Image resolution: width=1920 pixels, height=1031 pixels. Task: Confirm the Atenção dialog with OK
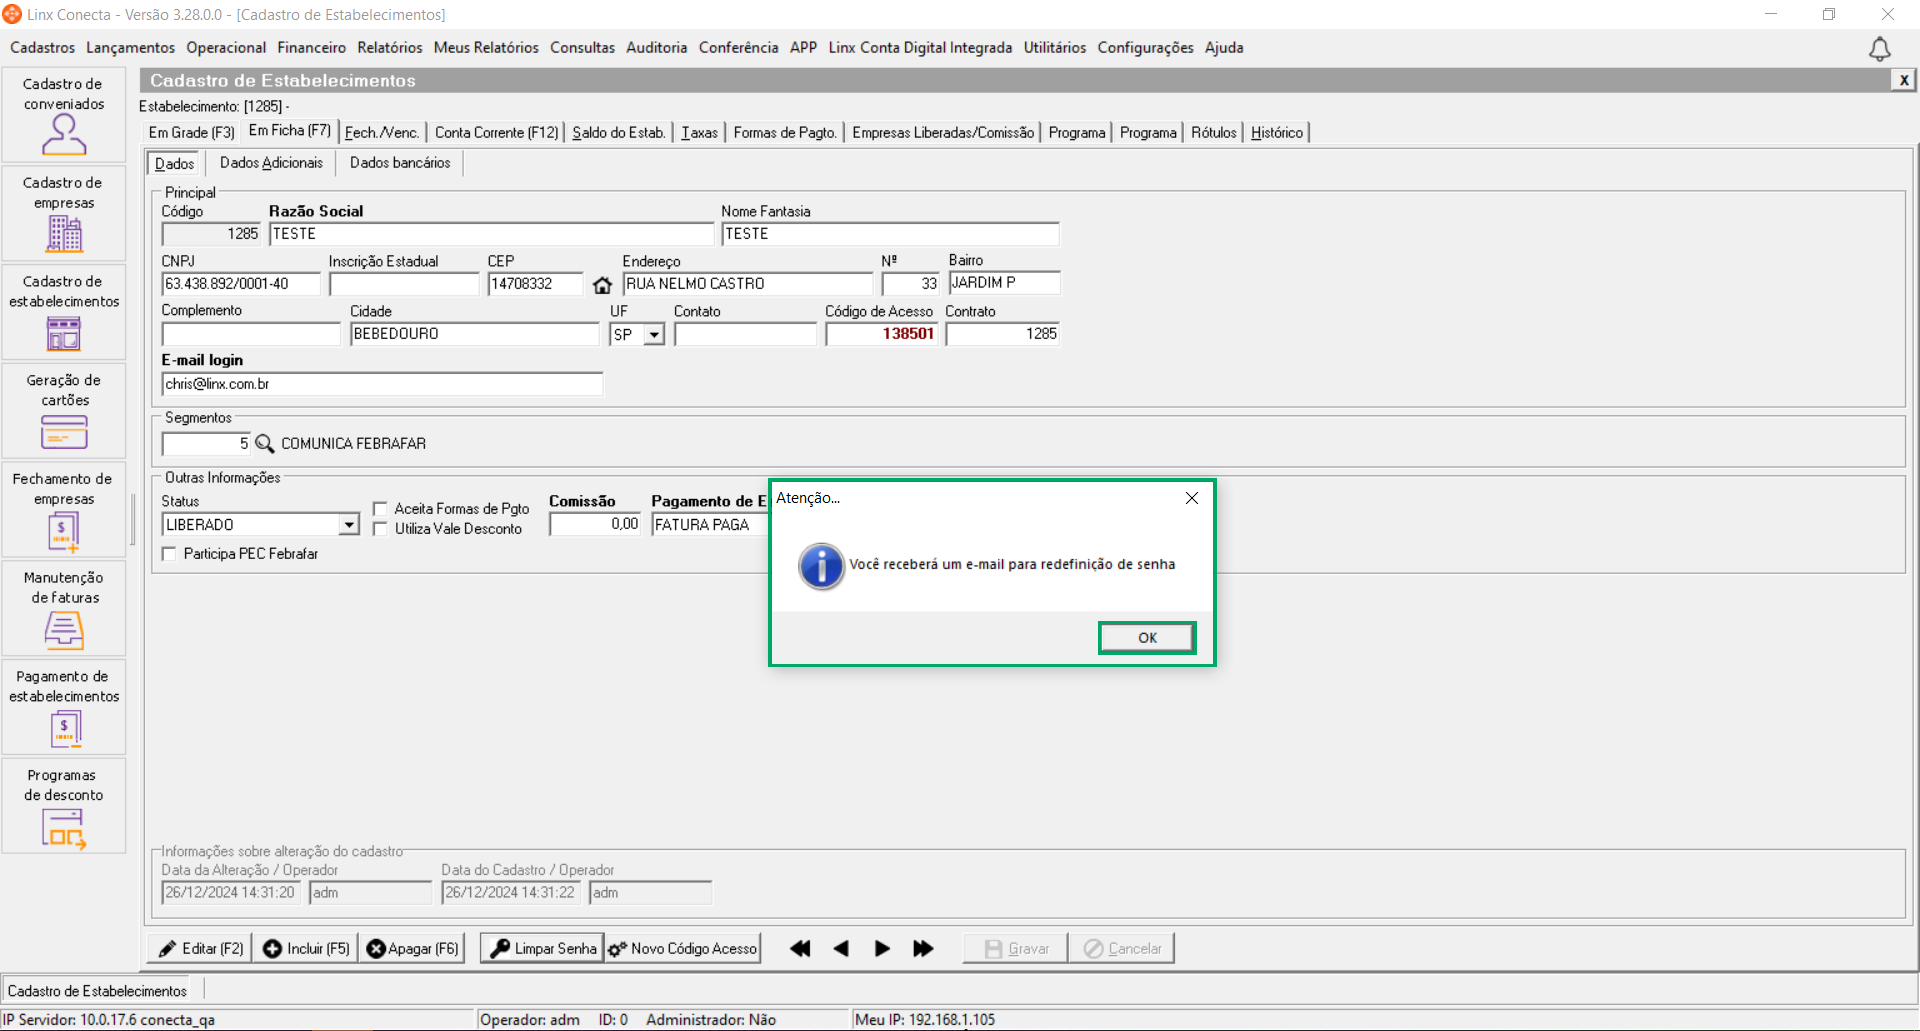point(1147,638)
